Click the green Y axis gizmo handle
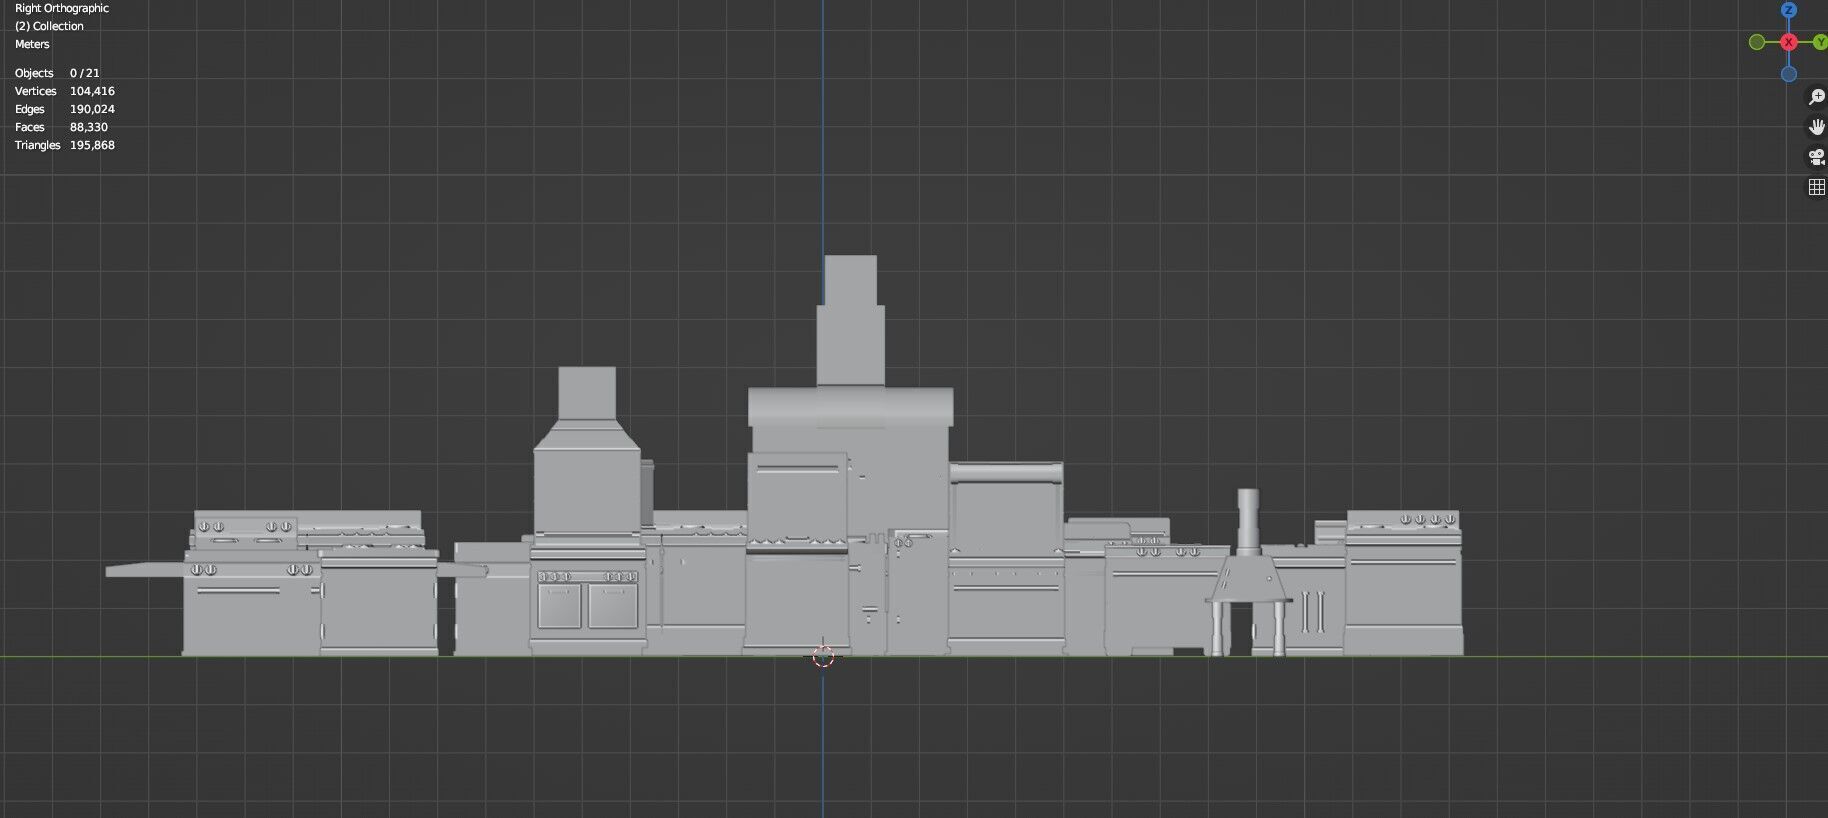Viewport: 1828px width, 818px height. [x=1820, y=42]
